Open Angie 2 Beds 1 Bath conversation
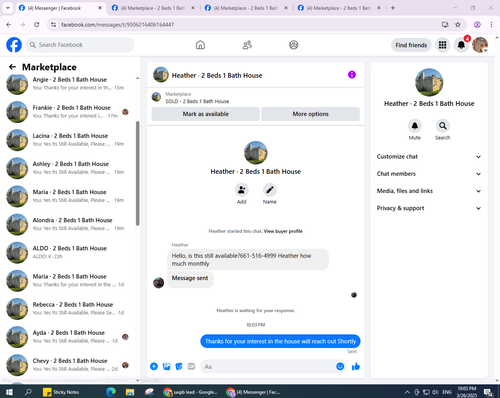 [68, 83]
